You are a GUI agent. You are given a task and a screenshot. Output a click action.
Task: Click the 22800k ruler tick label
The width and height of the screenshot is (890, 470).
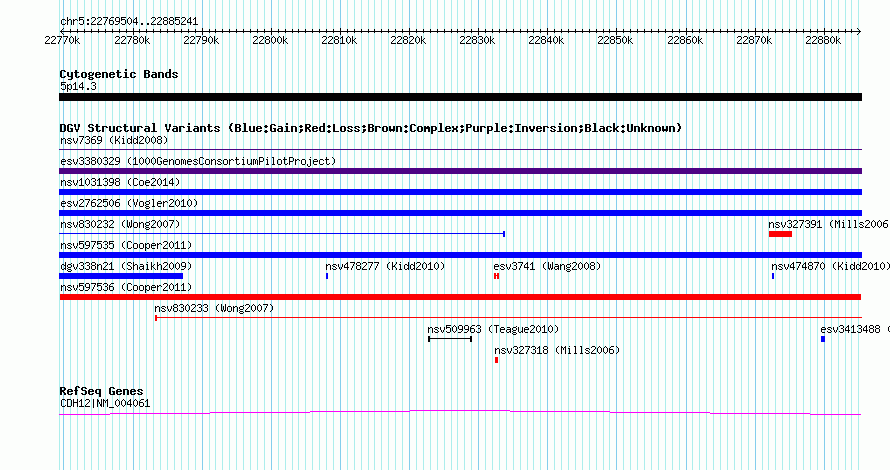pos(270,40)
